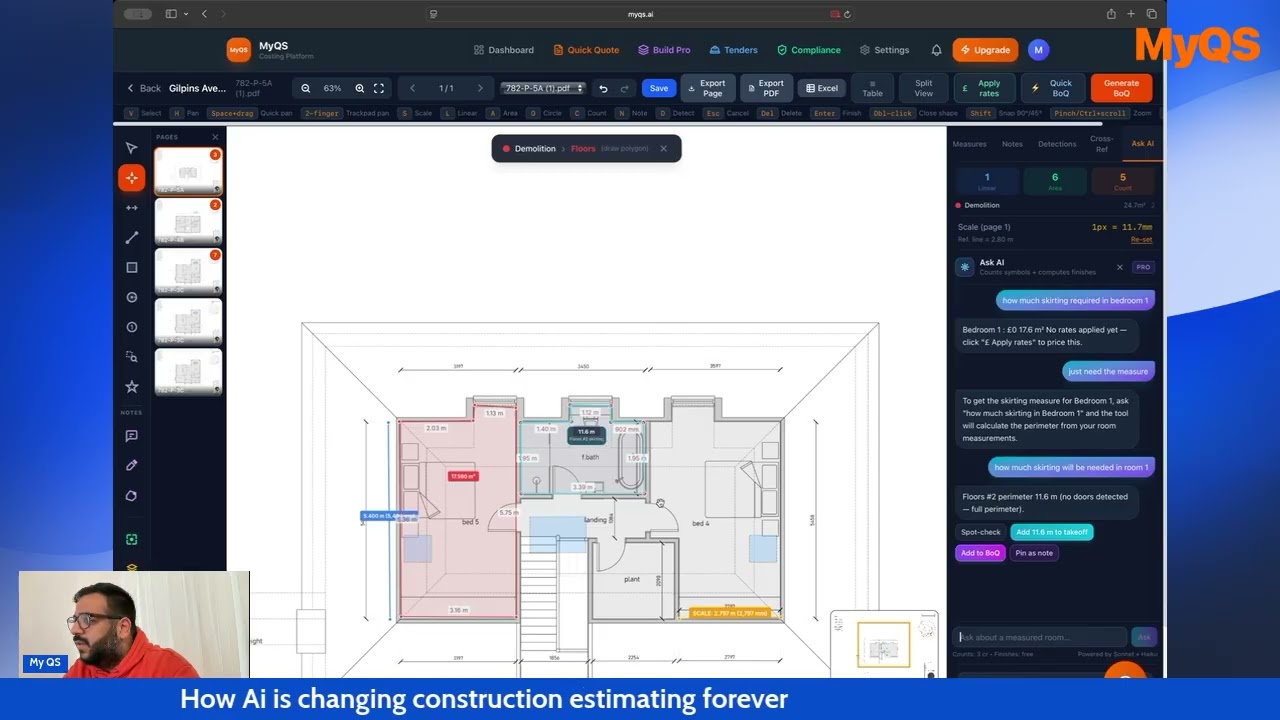Click Export PDF button
Screen dimensions: 1280x720
[x=766, y=88]
